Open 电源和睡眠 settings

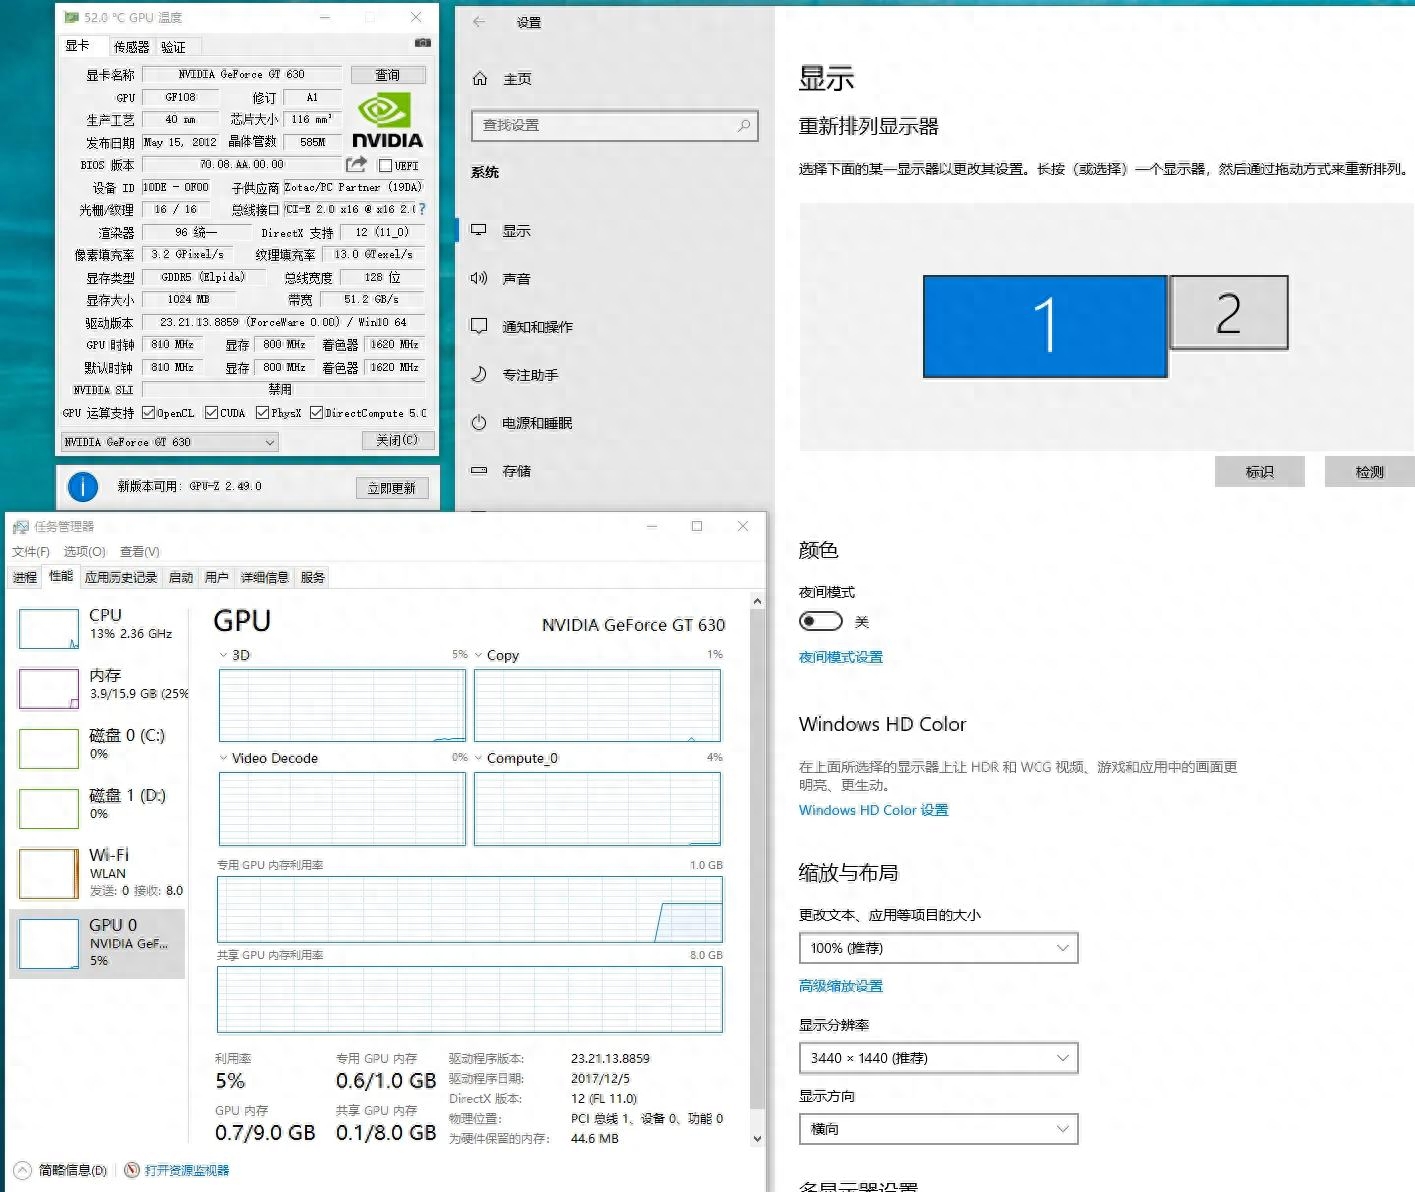pos(535,422)
